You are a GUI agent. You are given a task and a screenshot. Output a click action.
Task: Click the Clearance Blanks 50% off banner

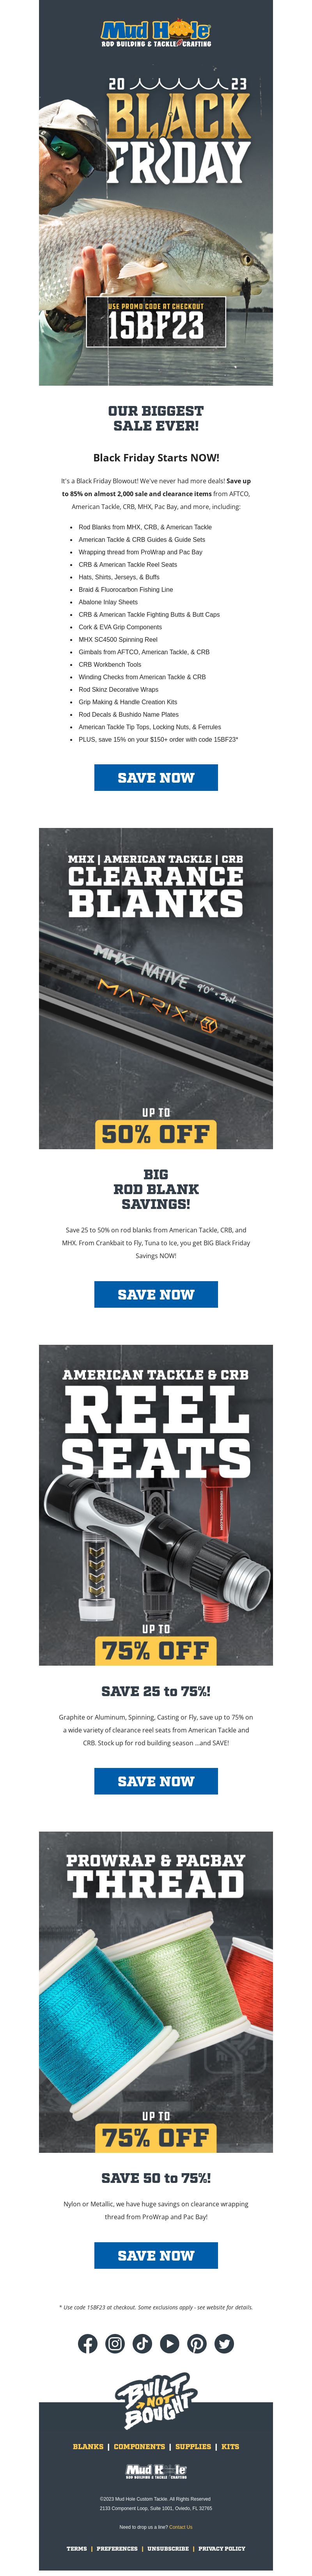pos(156,988)
